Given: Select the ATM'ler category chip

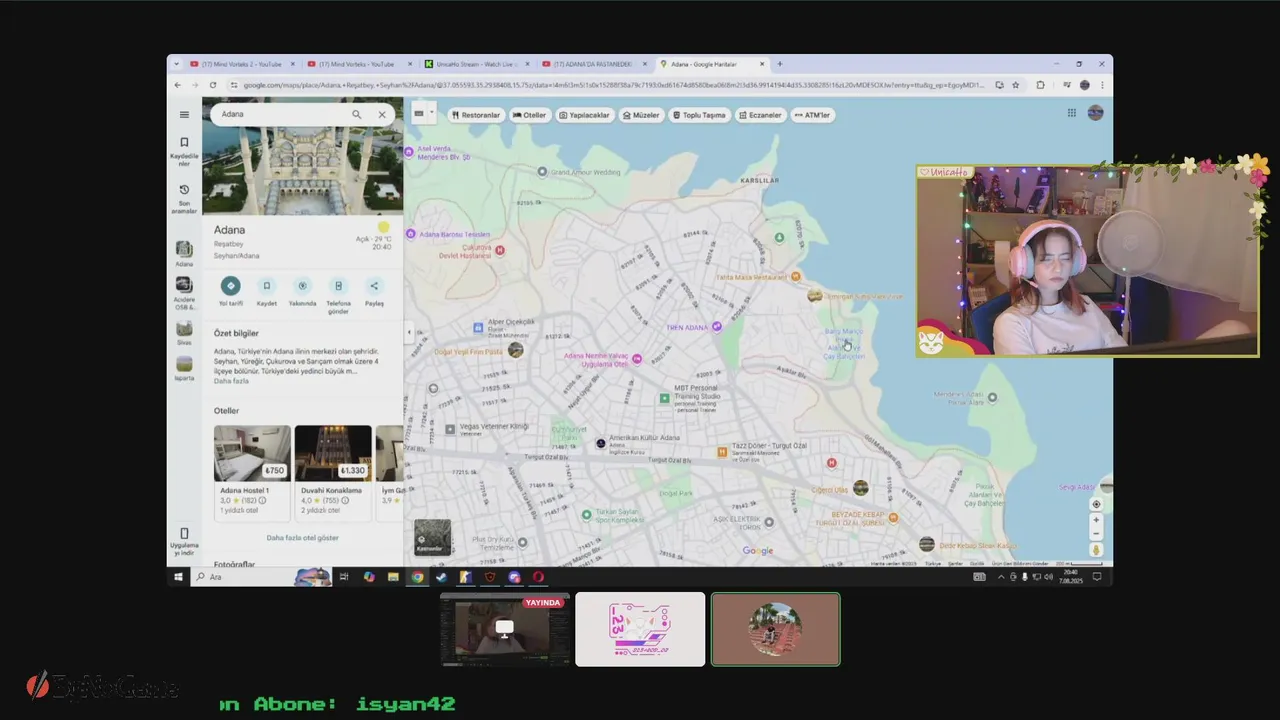Looking at the screenshot, I should coord(813,115).
